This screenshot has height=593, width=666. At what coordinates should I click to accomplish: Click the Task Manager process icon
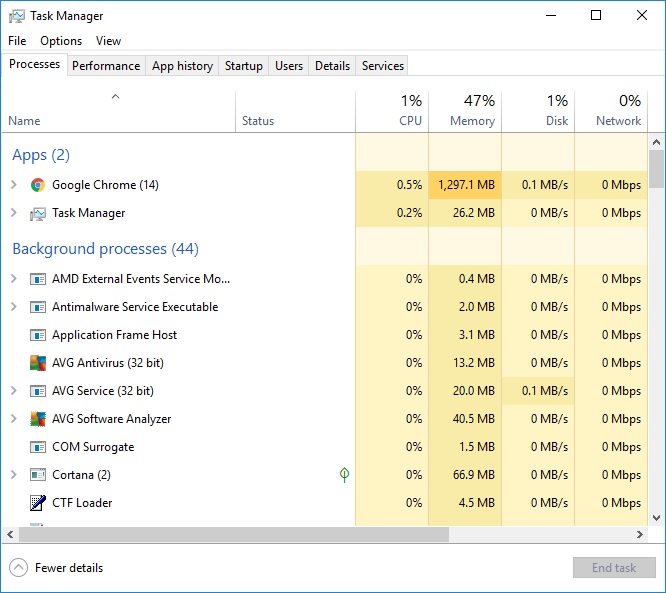click(38, 213)
